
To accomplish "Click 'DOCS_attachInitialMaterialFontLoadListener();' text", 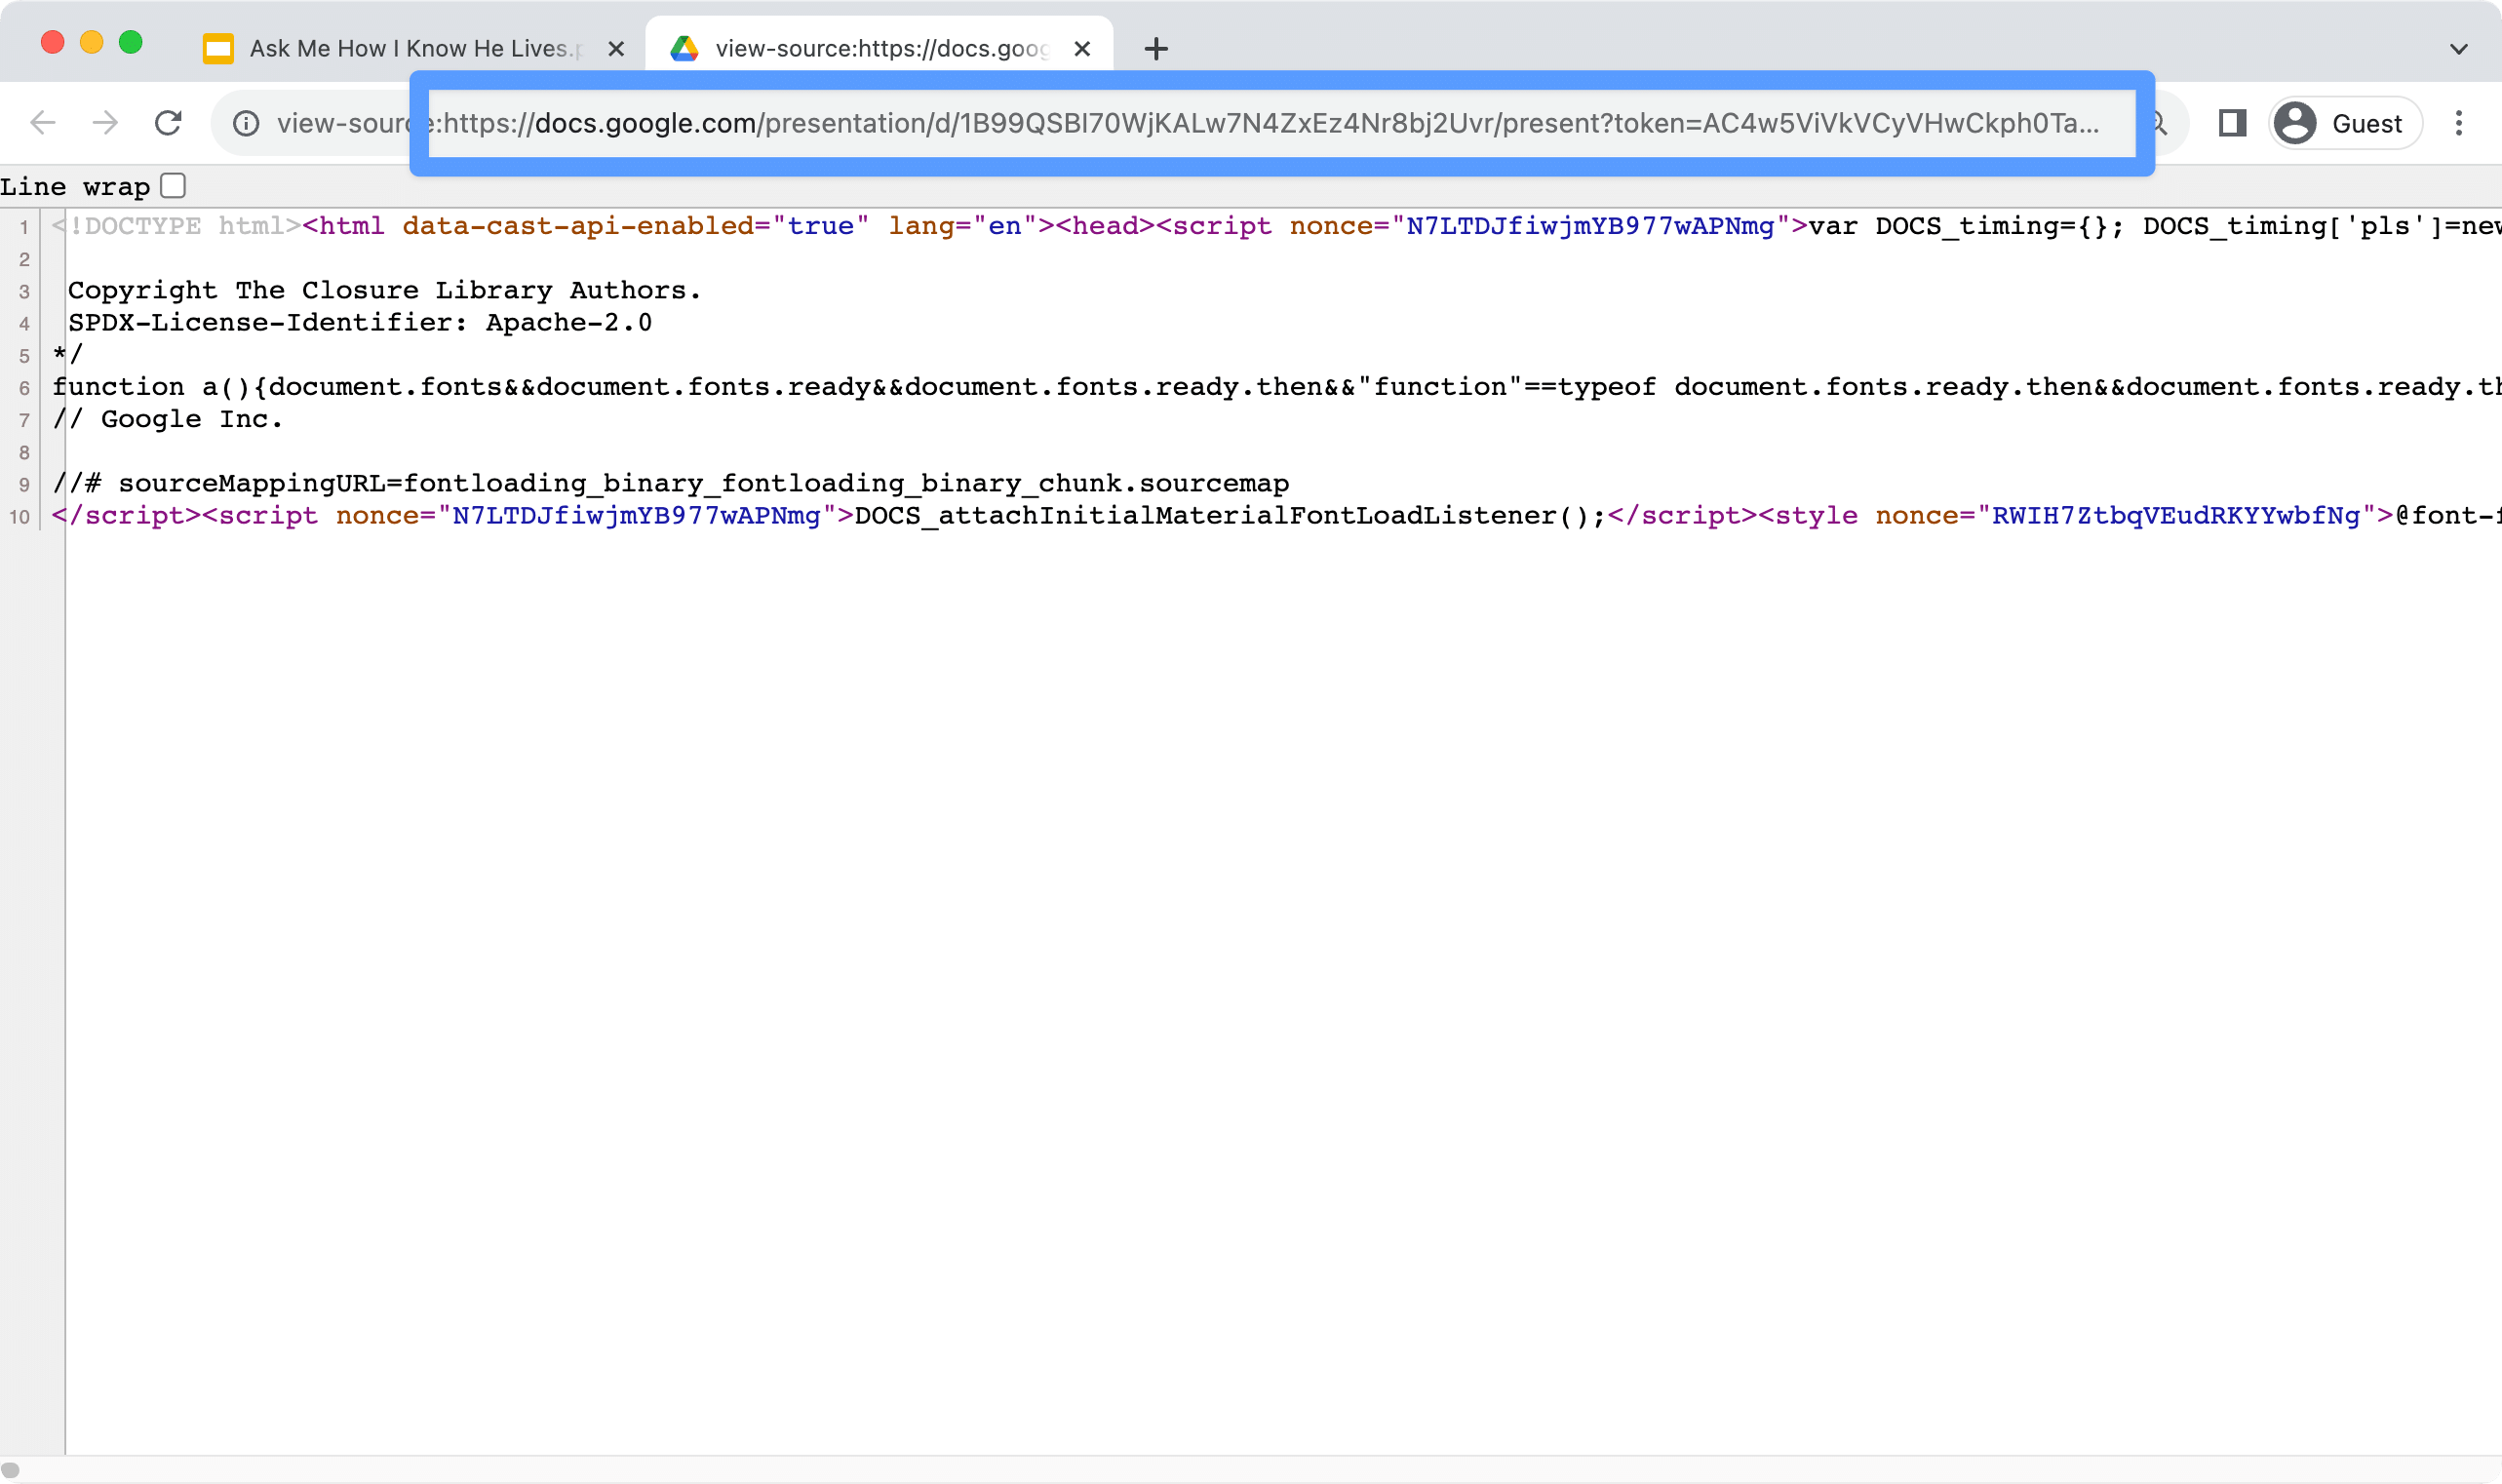I will (x=1230, y=515).
